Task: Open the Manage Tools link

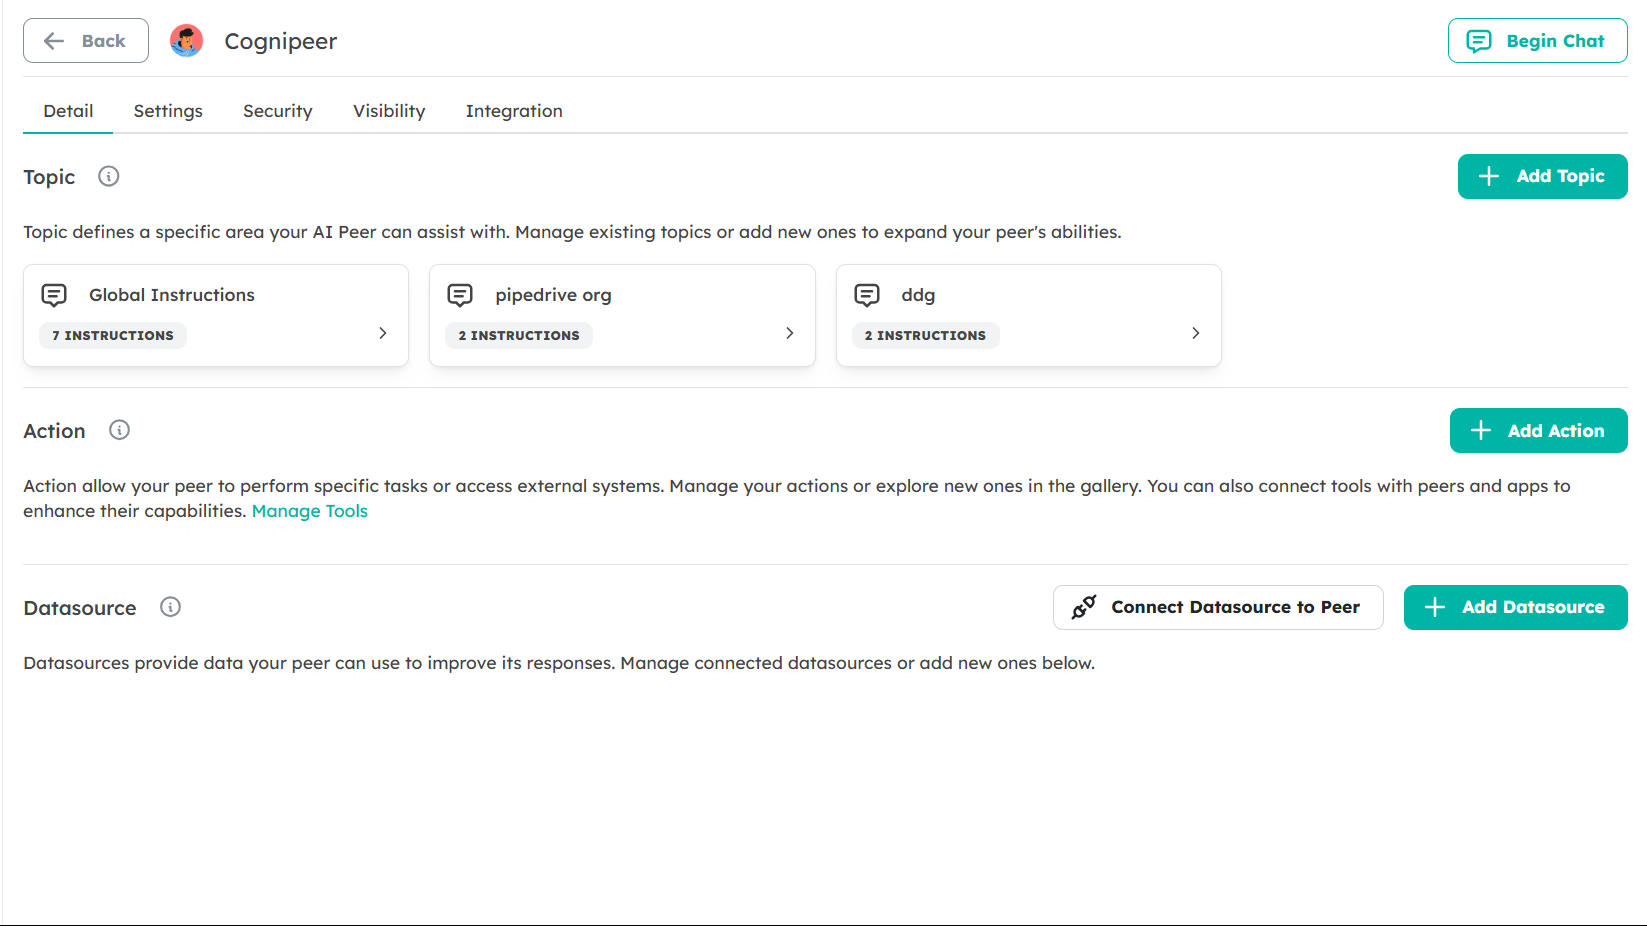Action: [309, 510]
